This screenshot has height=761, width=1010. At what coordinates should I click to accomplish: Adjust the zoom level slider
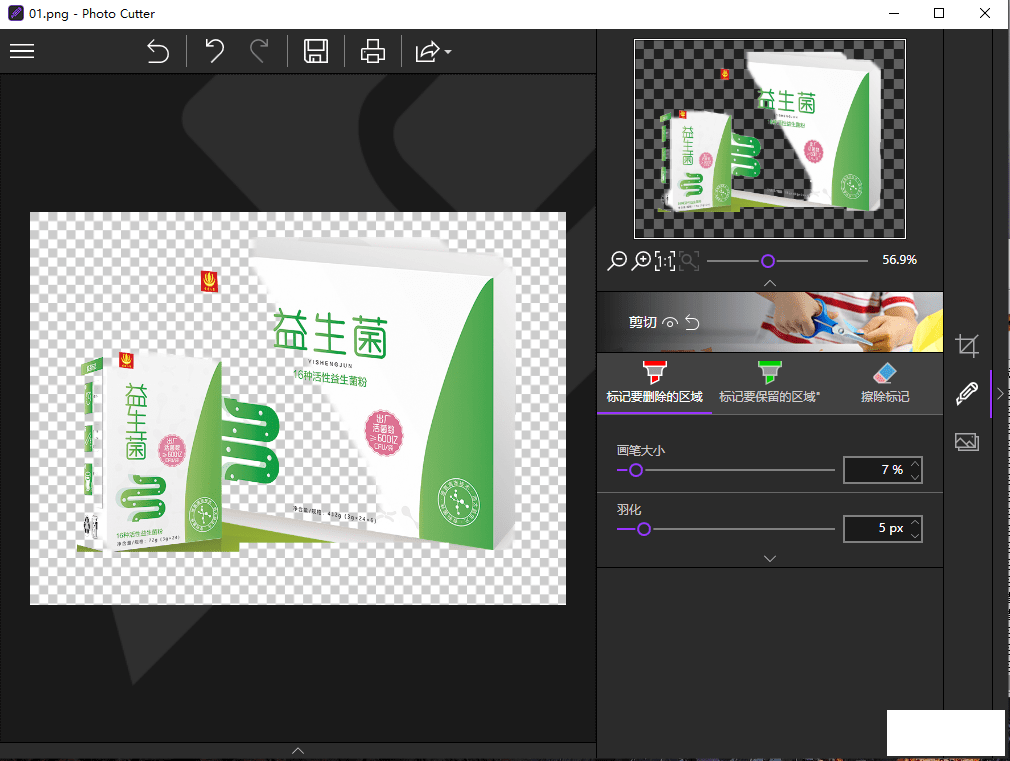click(x=768, y=261)
